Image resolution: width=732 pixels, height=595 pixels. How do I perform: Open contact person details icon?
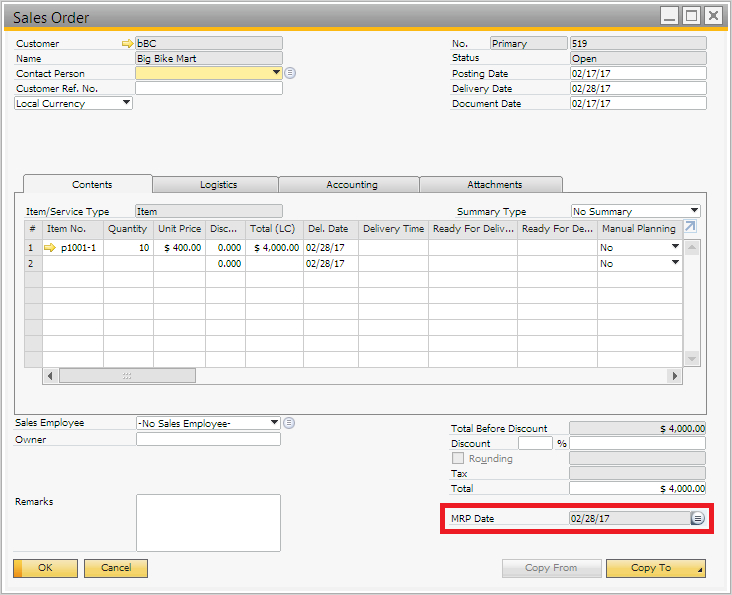click(x=290, y=73)
